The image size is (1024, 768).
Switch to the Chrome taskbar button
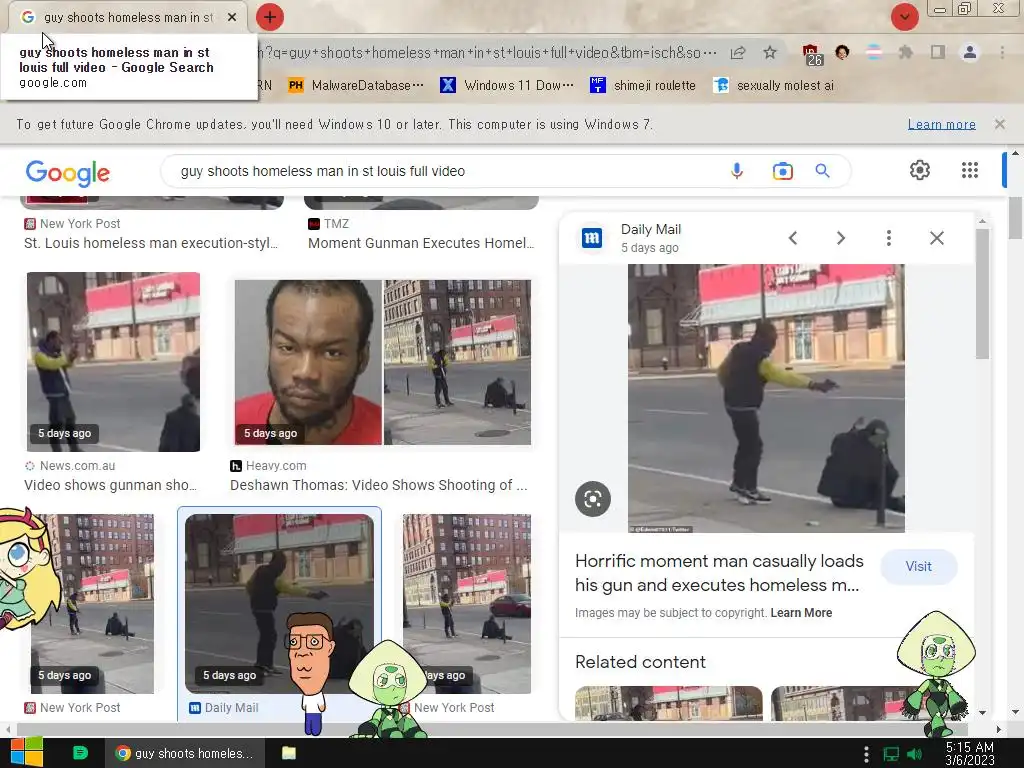pos(185,753)
